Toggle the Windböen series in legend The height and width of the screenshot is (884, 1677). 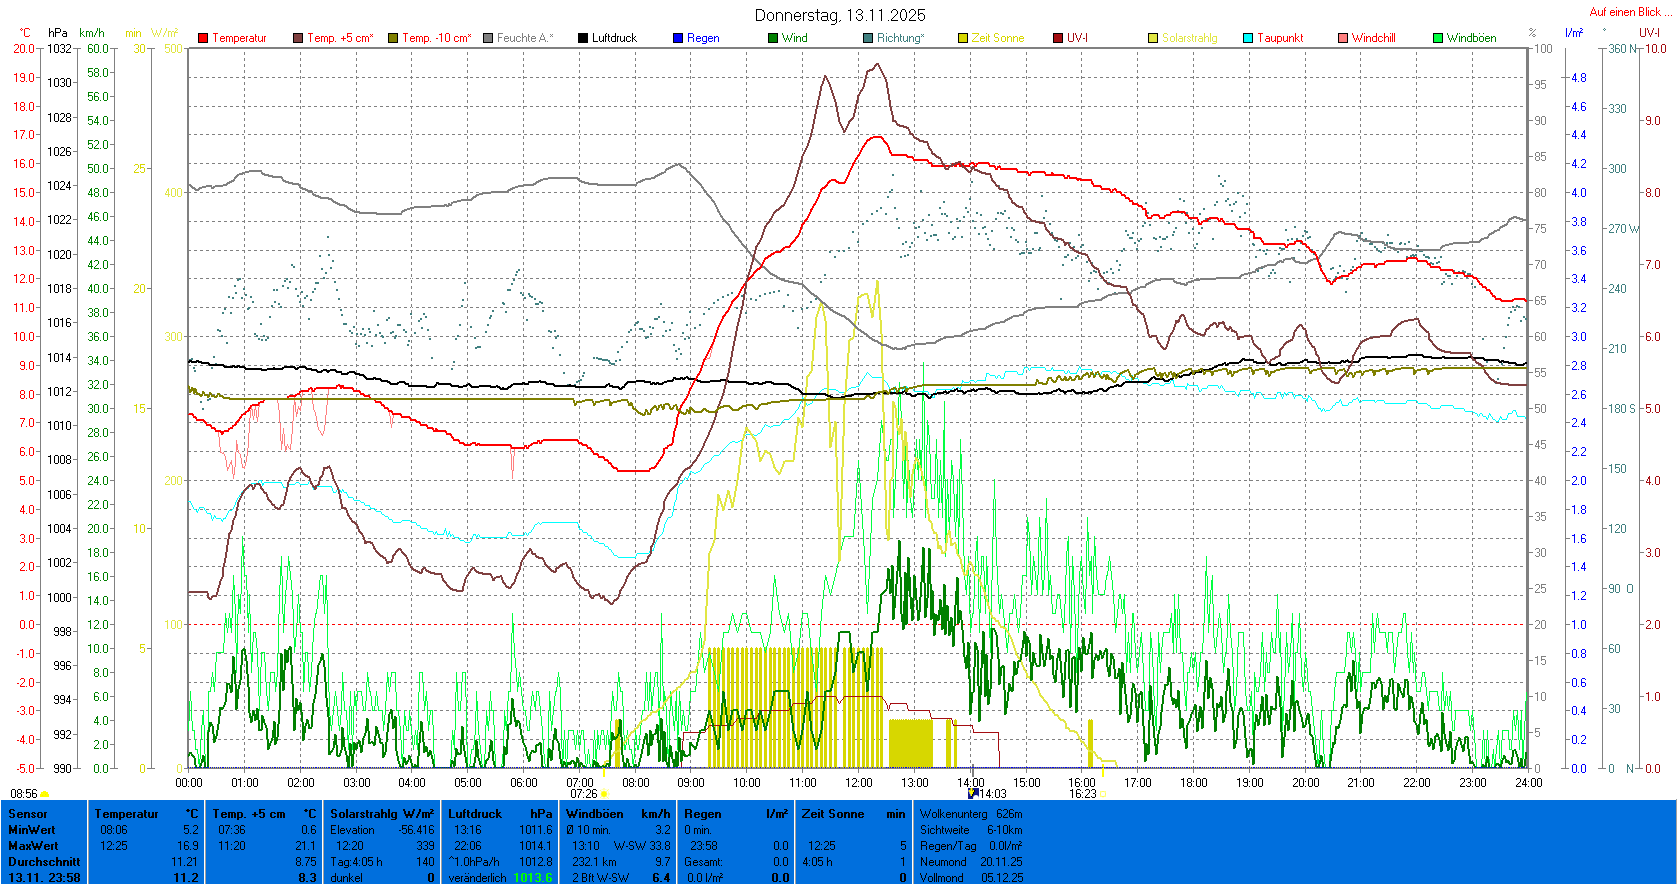1471,38
